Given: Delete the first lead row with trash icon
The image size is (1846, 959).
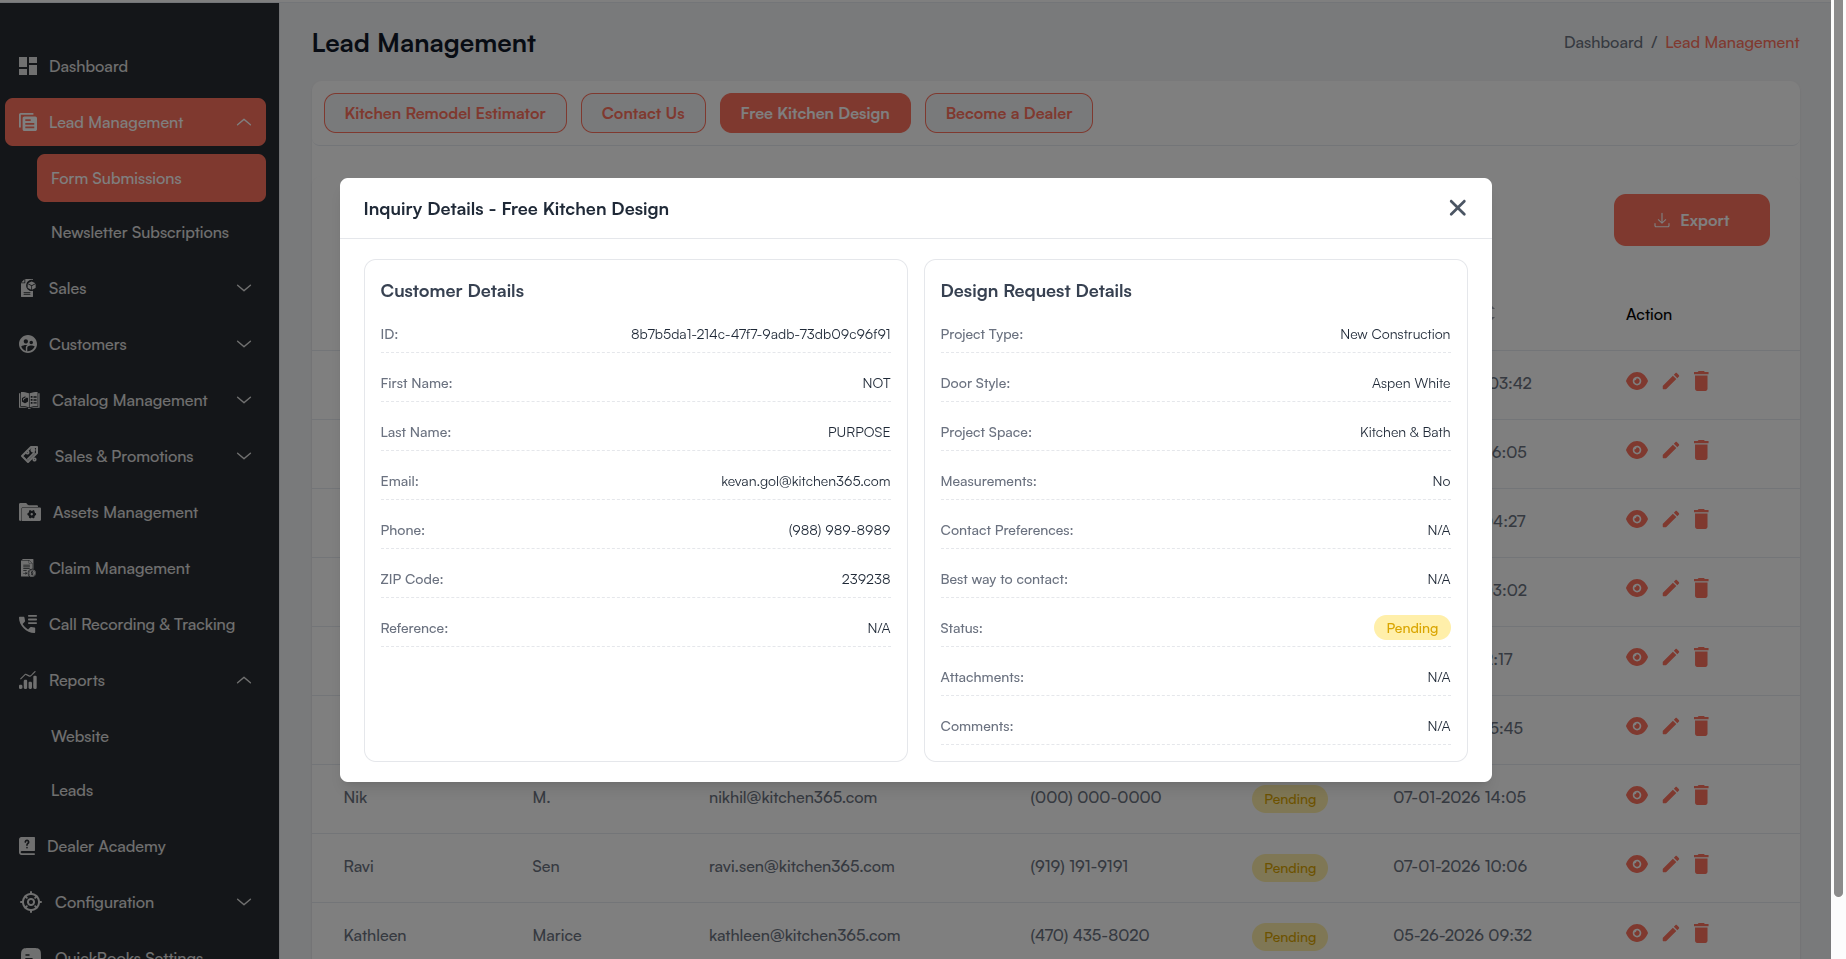Looking at the screenshot, I should [1701, 382].
